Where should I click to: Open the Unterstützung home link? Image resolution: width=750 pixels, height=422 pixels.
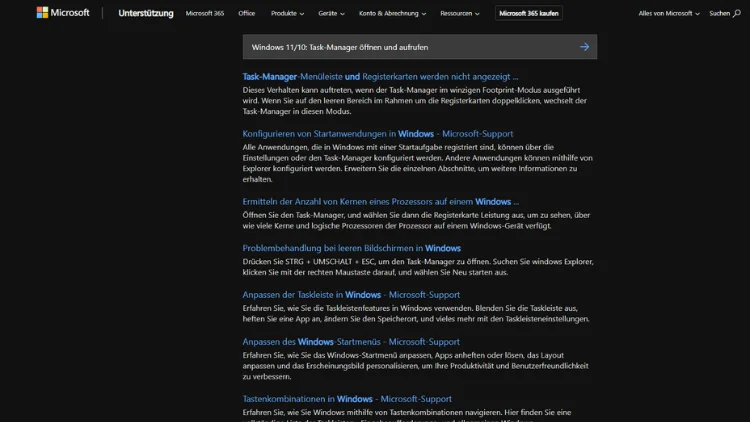pyautogui.click(x=146, y=13)
